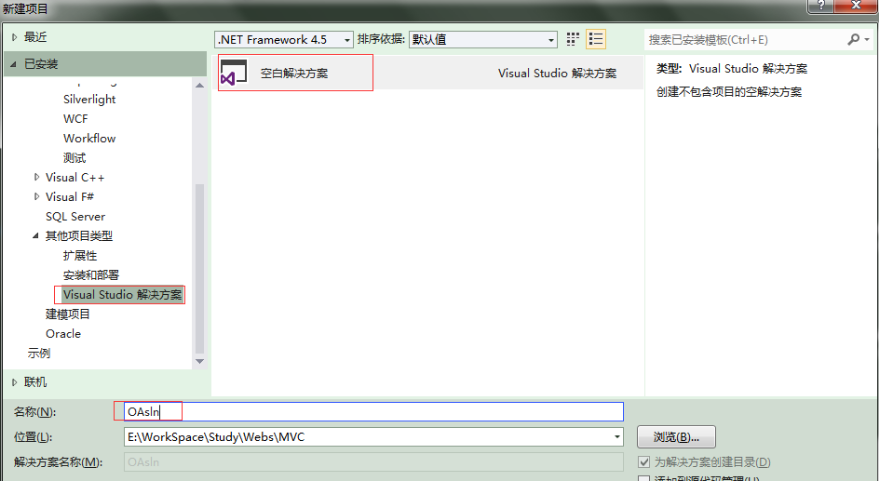Click the Visual C++ label
Image resolution: width=879 pixels, height=481 pixels.
[75, 178]
